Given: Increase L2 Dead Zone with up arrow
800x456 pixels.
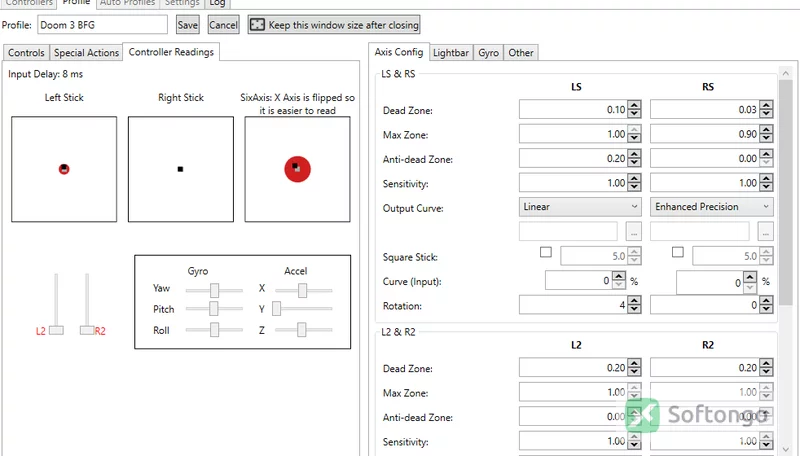Looking at the screenshot, I should [x=634, y=363].
